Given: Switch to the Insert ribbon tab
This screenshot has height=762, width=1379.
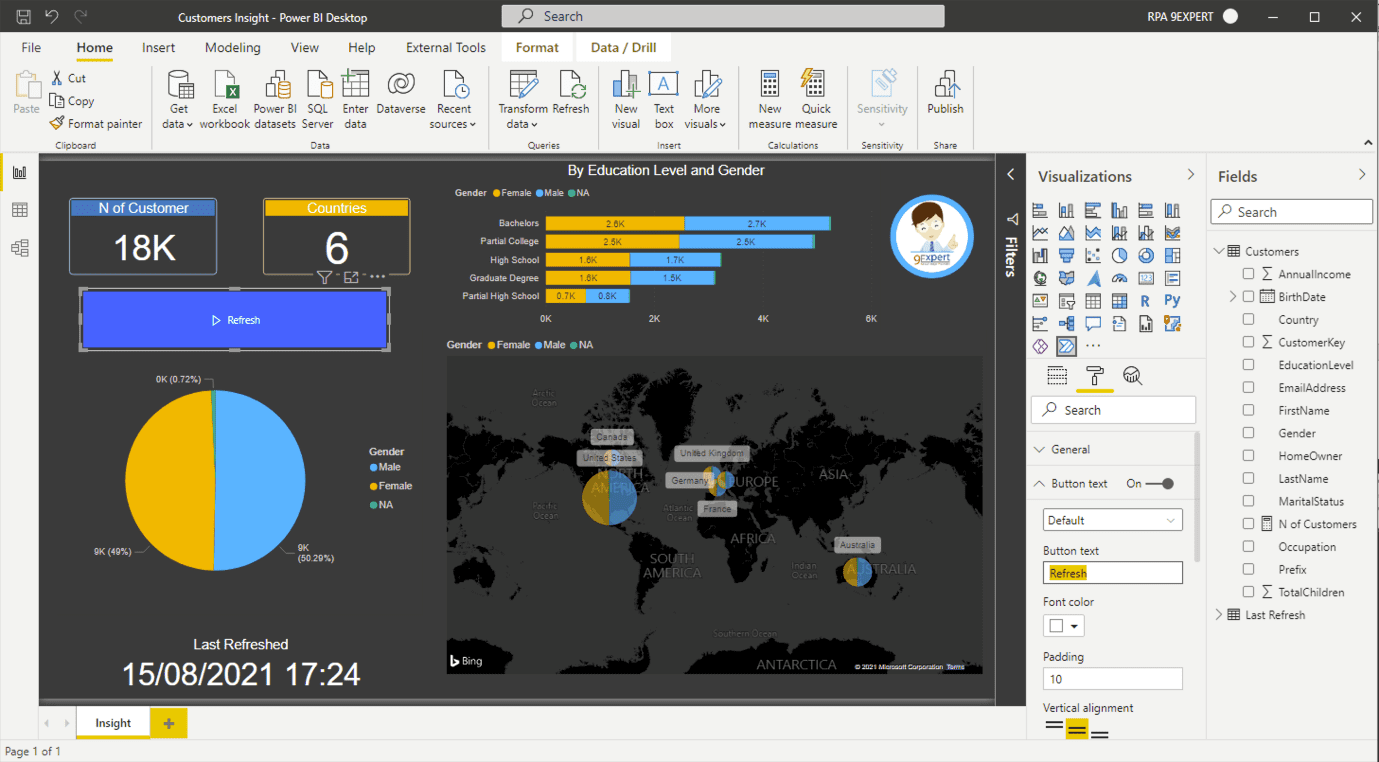Looking at the screenshot, I should point(158,47).
